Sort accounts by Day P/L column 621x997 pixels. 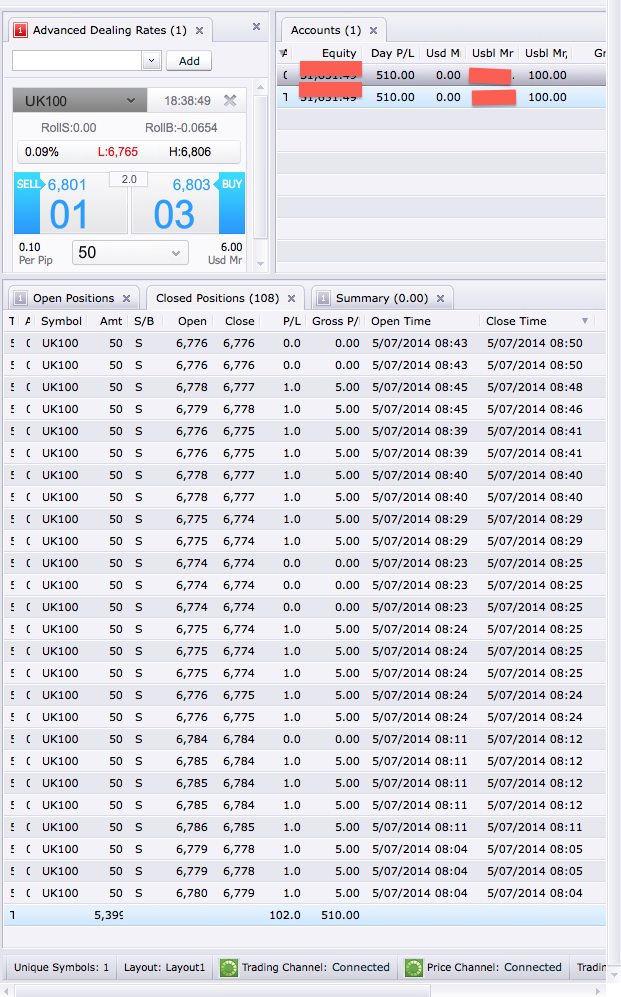[x=392, y=53]
